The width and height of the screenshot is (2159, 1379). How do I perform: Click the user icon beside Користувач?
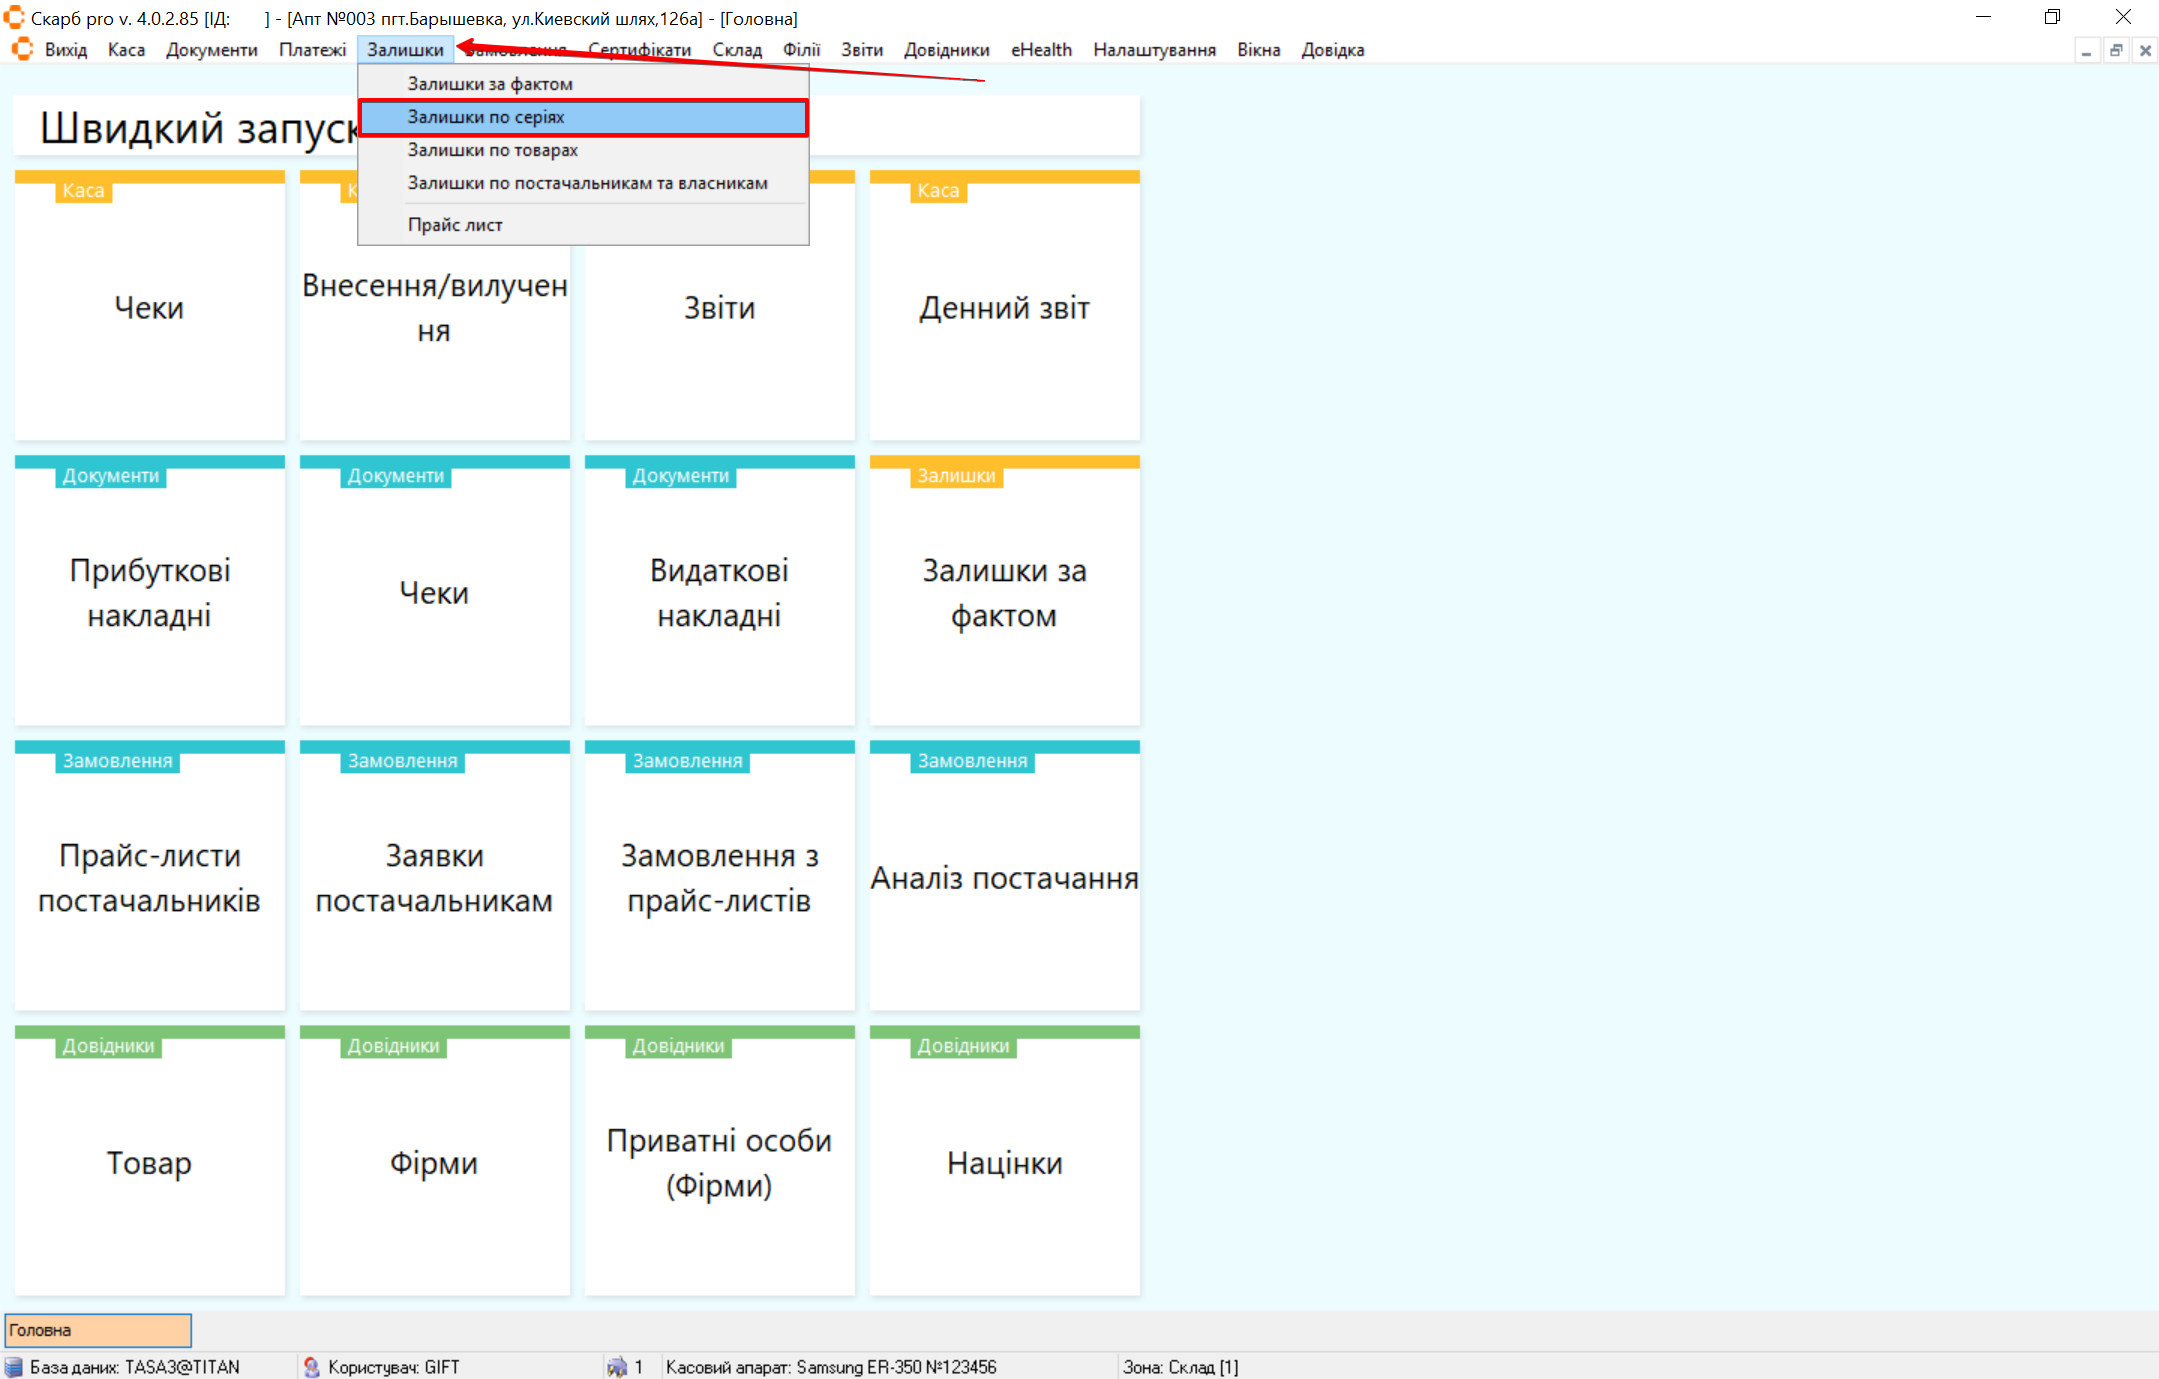(x=311, y=1367)
